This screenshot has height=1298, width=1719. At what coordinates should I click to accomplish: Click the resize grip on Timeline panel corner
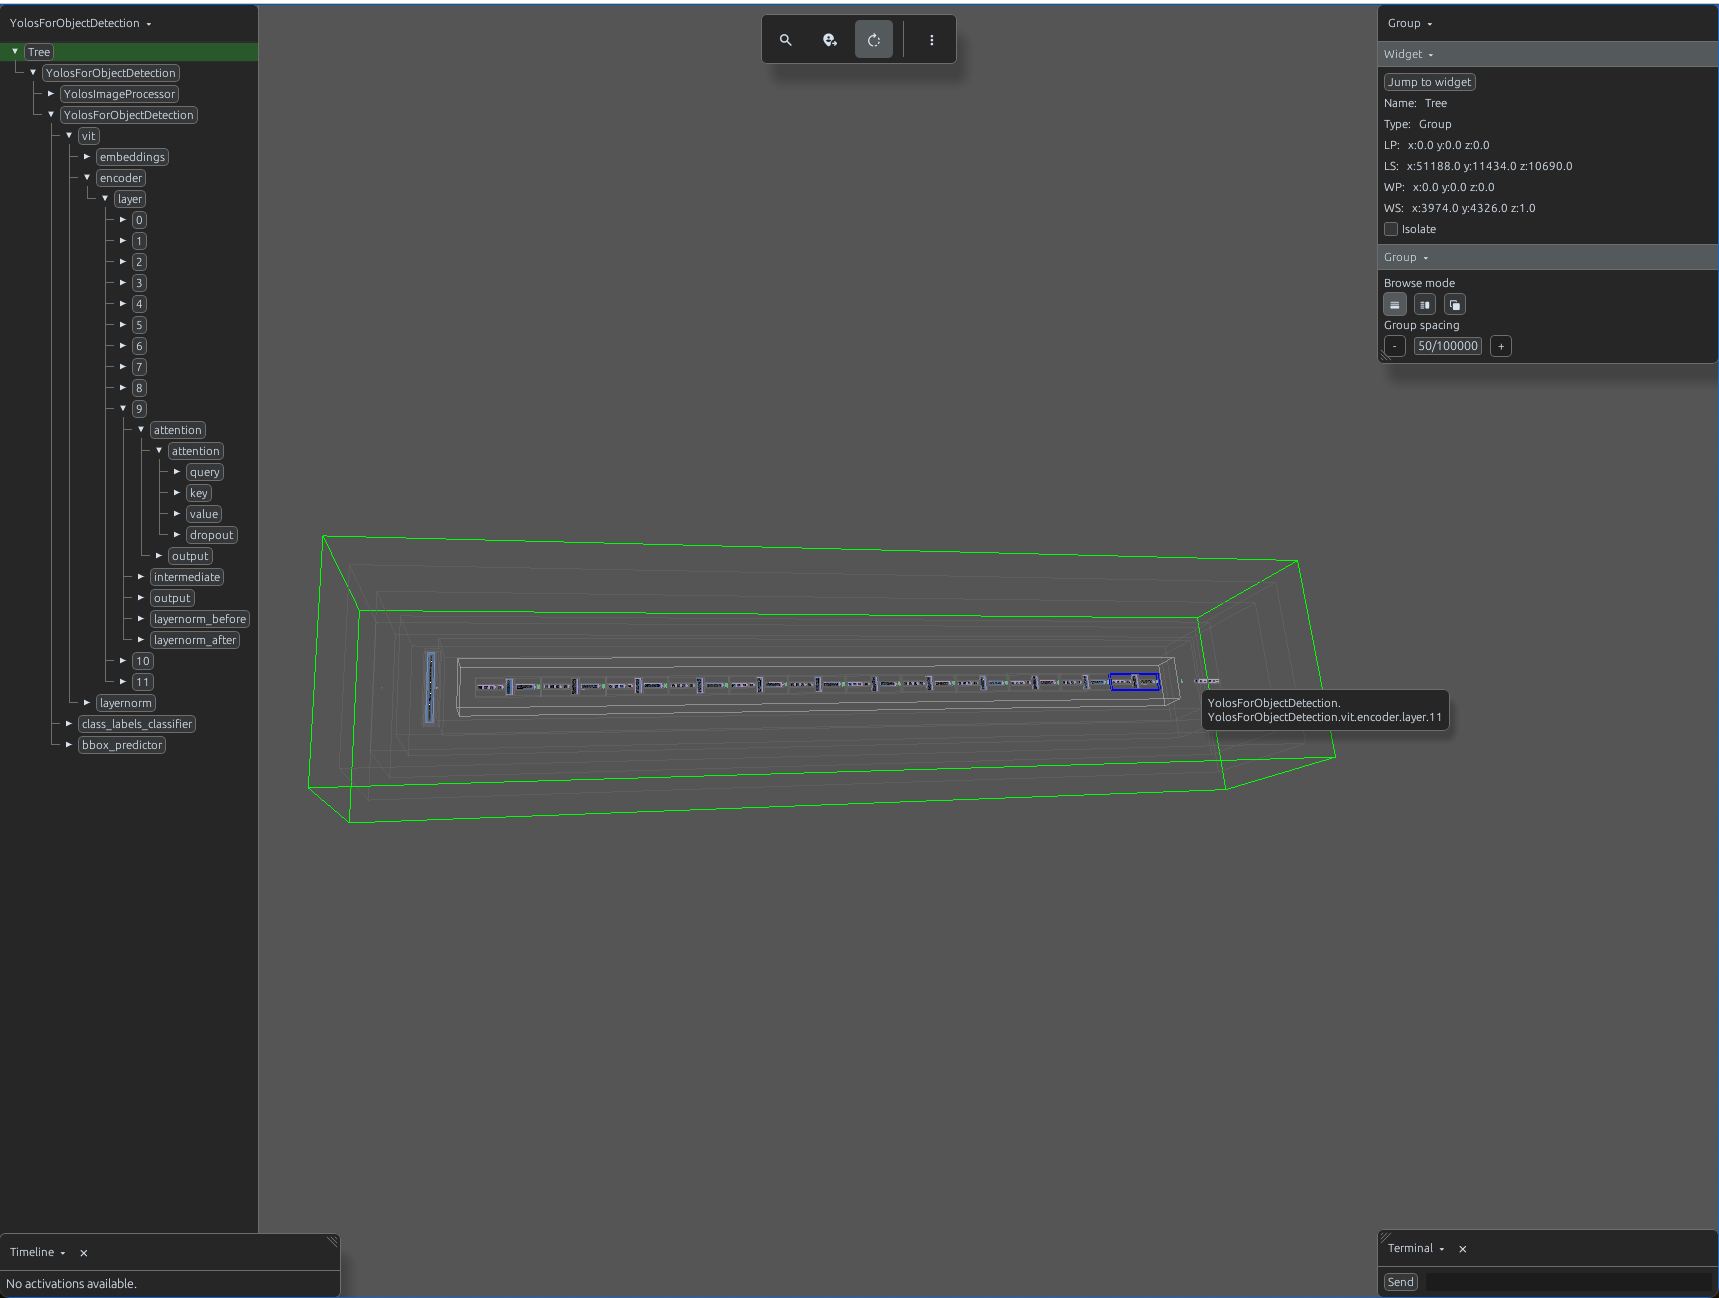tap(333, 1241)
